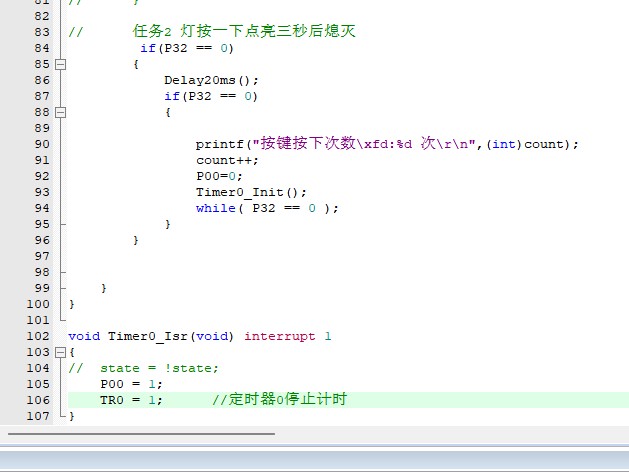
Task: Click line number 102 in the gutter
Action: (37, 336)
